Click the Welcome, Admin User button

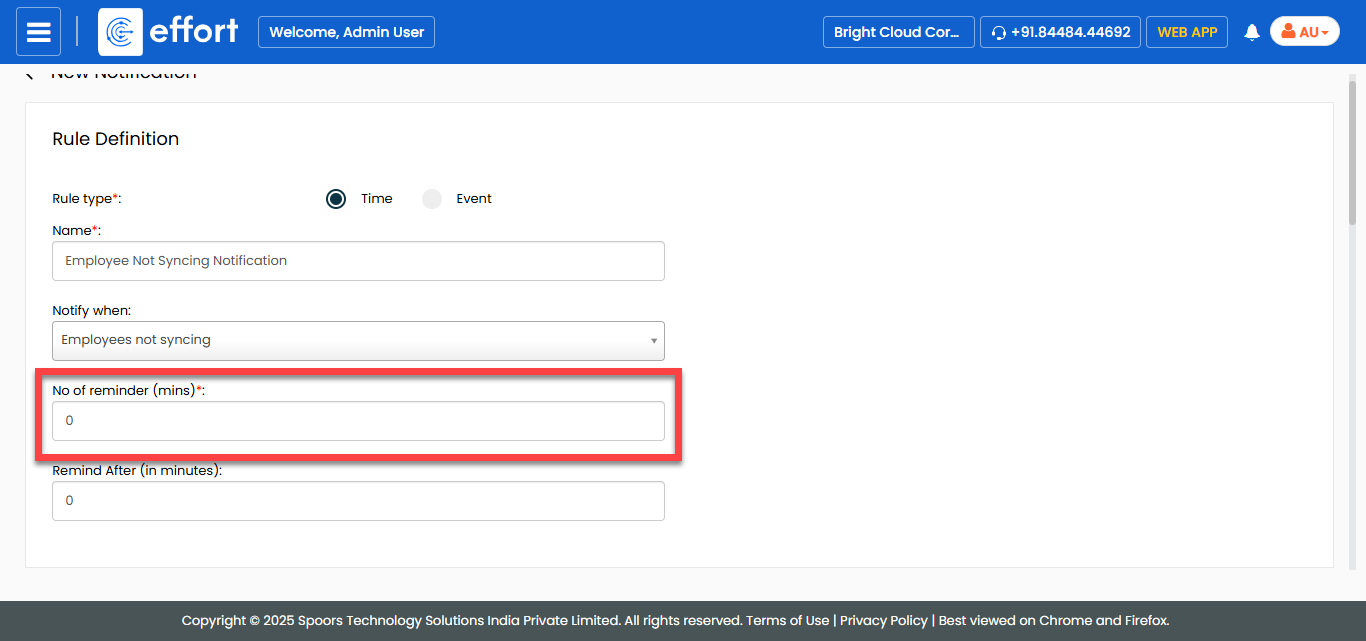pyautogui.click(x=346, y=32)
